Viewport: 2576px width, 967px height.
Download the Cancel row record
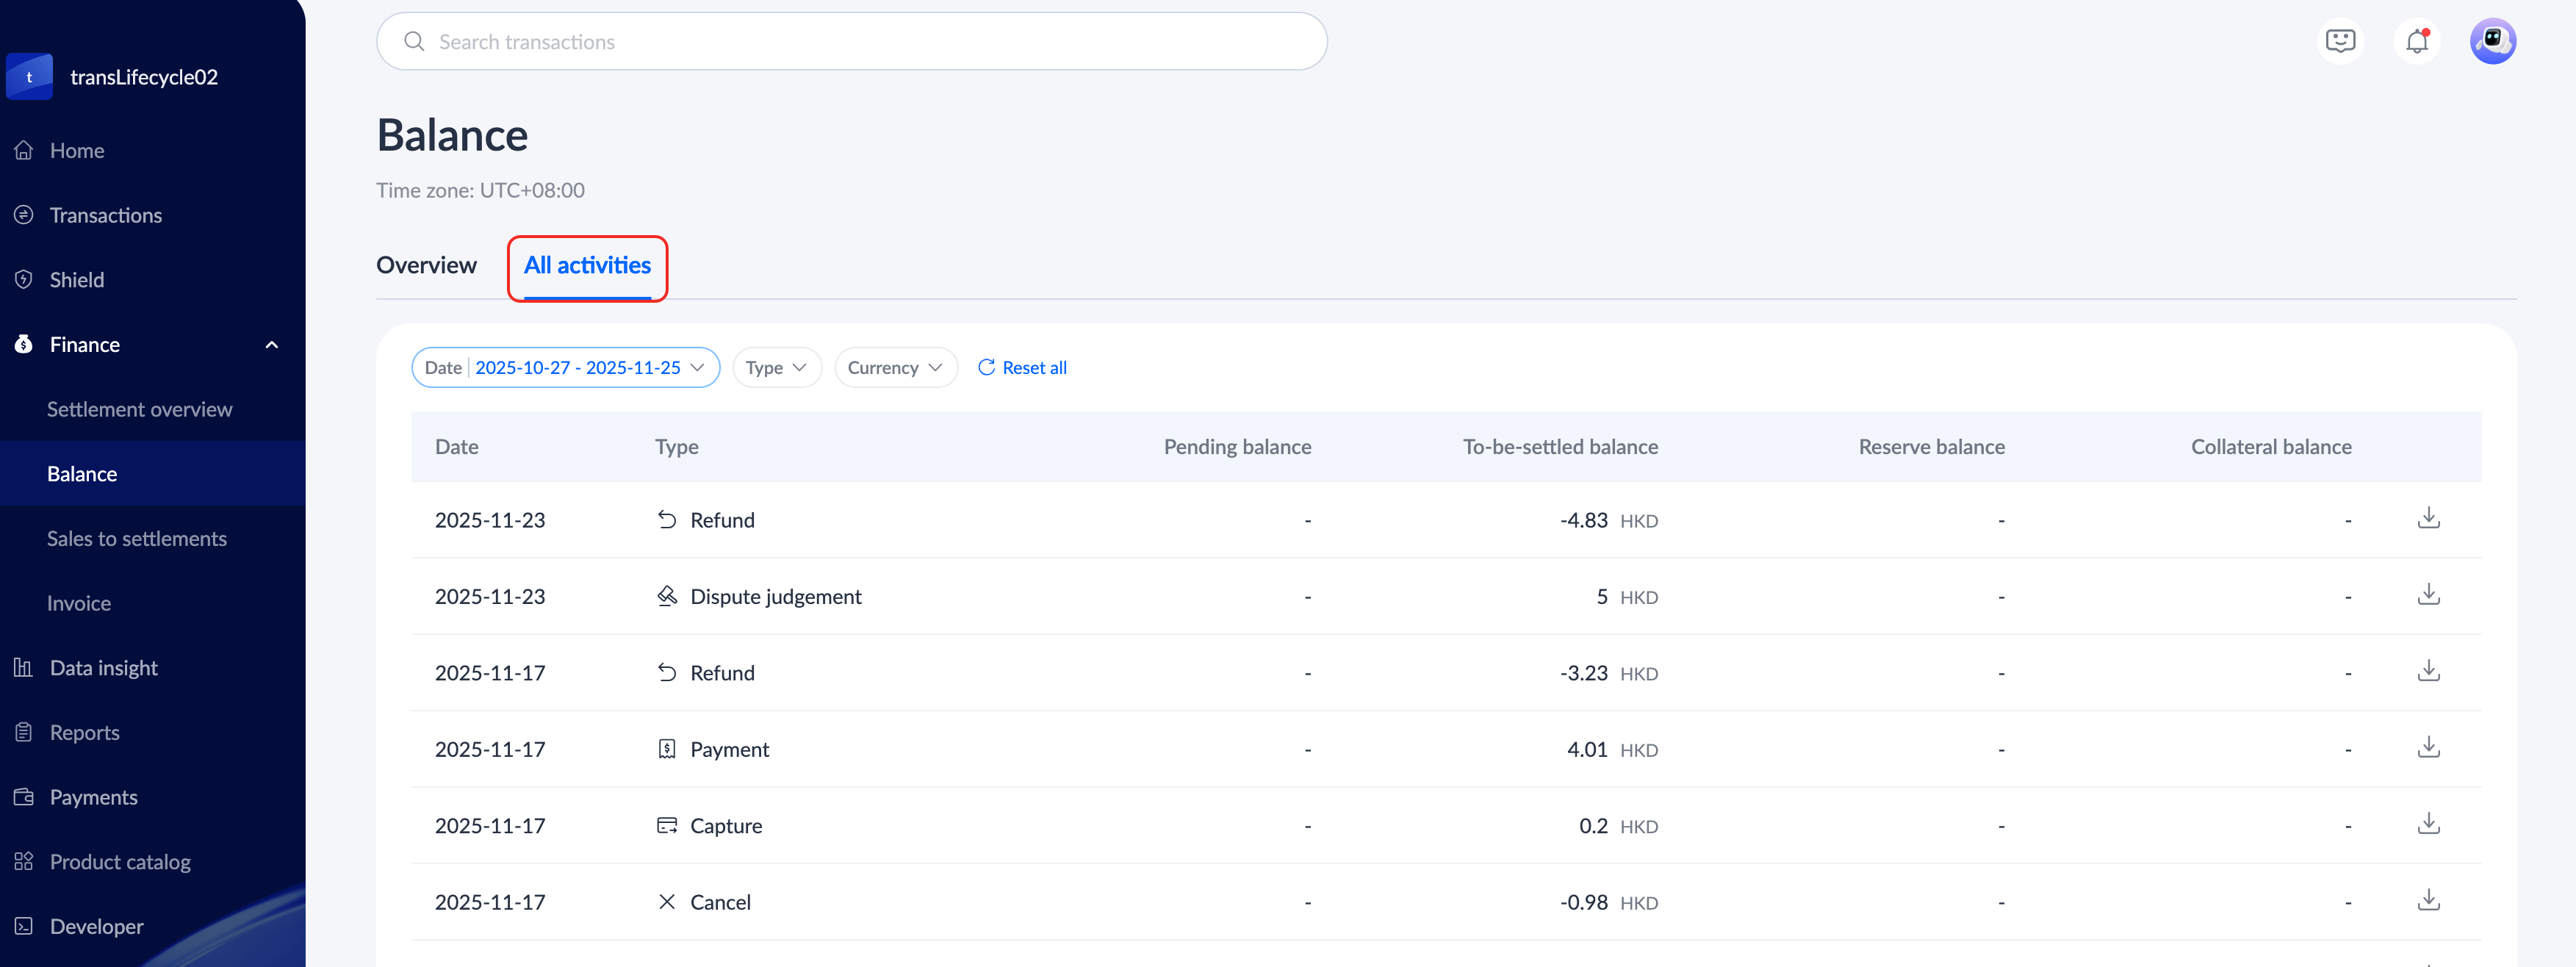[x=2428, y=901]
